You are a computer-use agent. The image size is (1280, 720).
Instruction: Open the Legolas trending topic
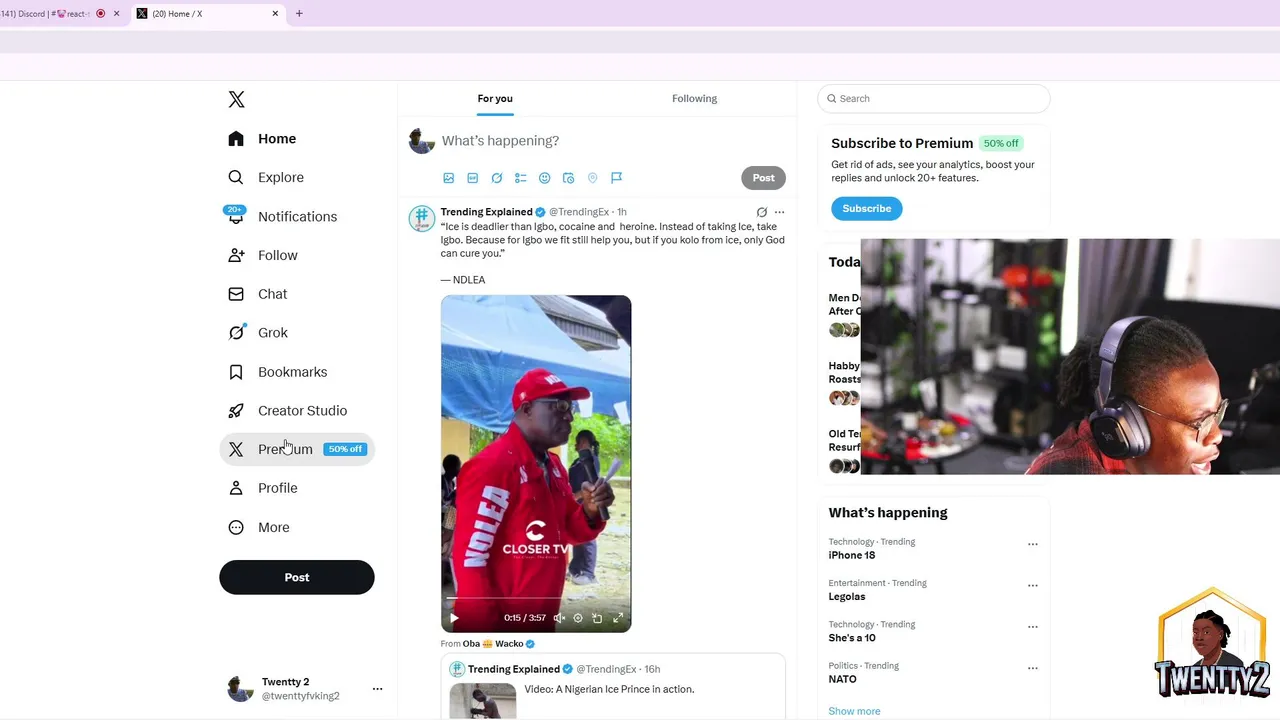[847, 596]
